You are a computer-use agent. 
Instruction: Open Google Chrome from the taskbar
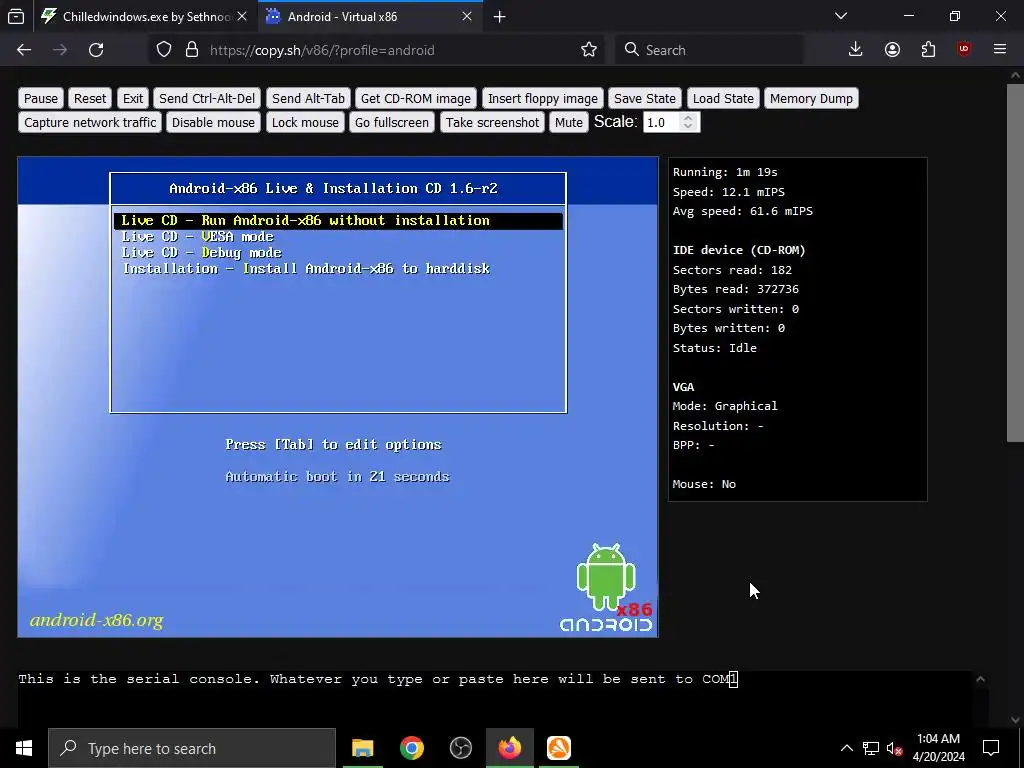pos(411,748)
